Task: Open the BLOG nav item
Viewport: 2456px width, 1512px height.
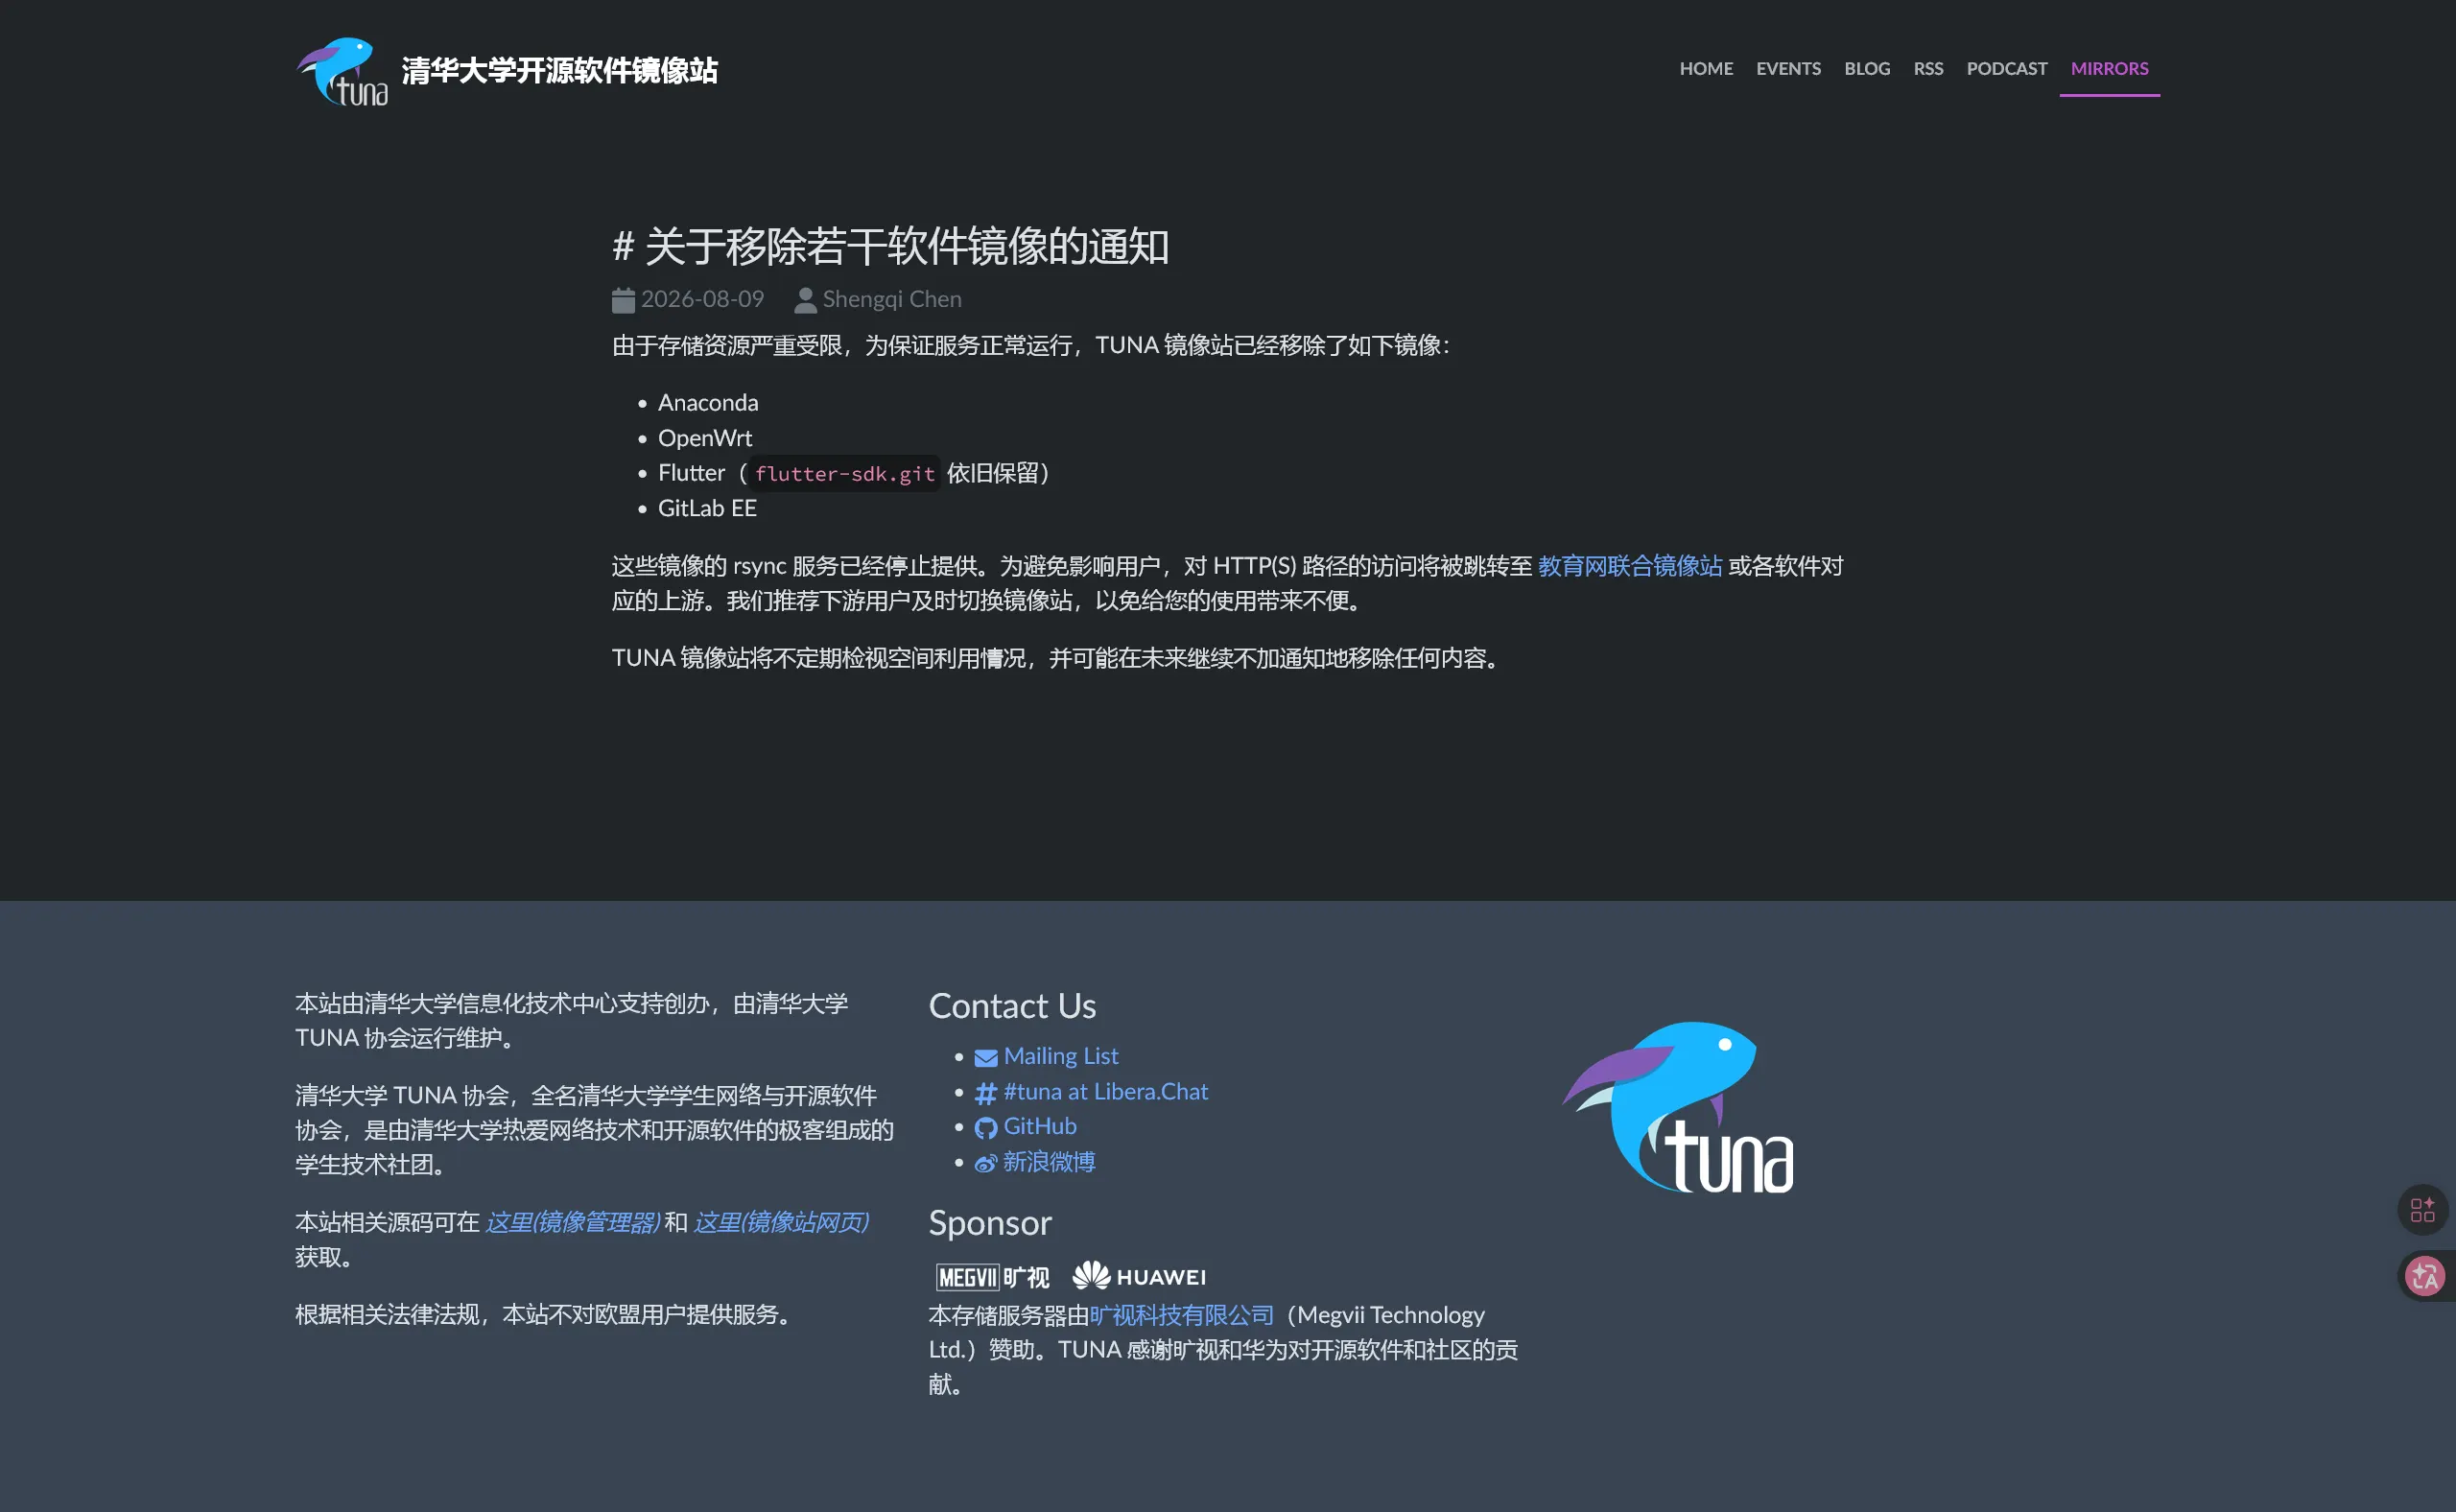Action: [x=1867, y=69]
